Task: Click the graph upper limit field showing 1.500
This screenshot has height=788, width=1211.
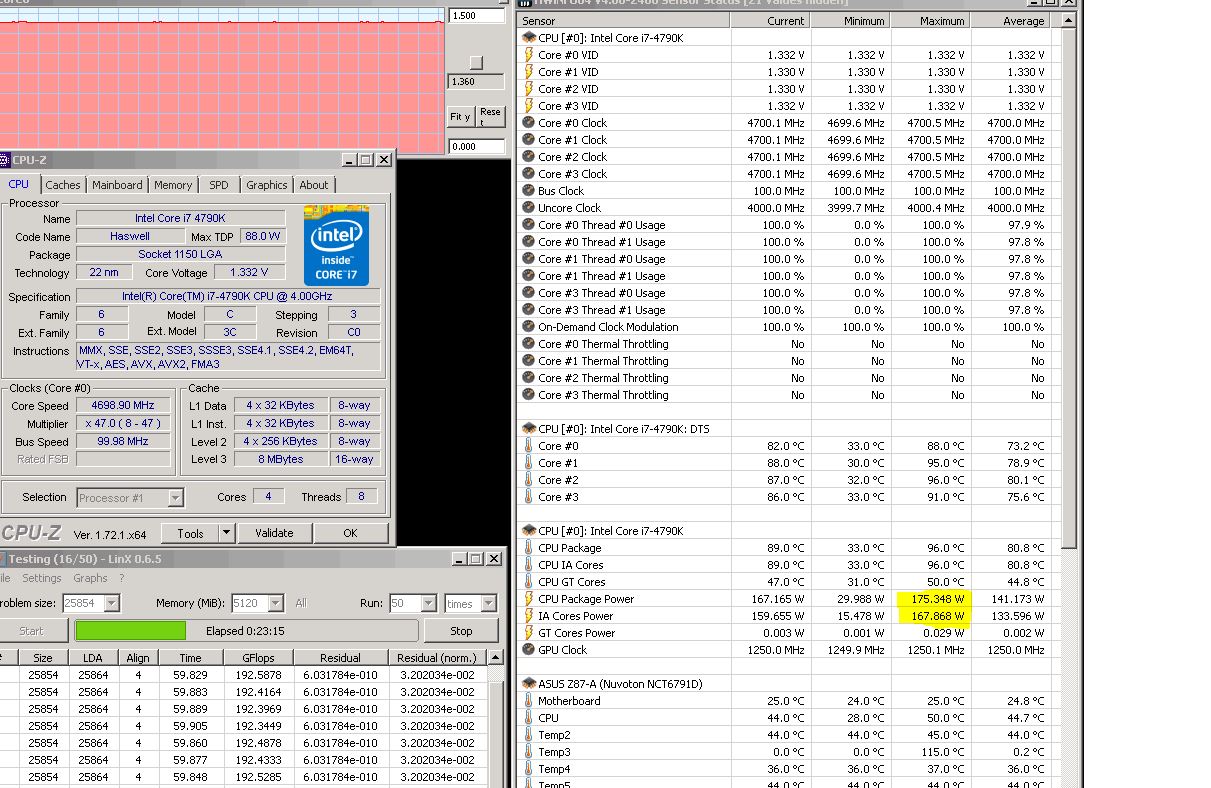Action: click(477, 16)
